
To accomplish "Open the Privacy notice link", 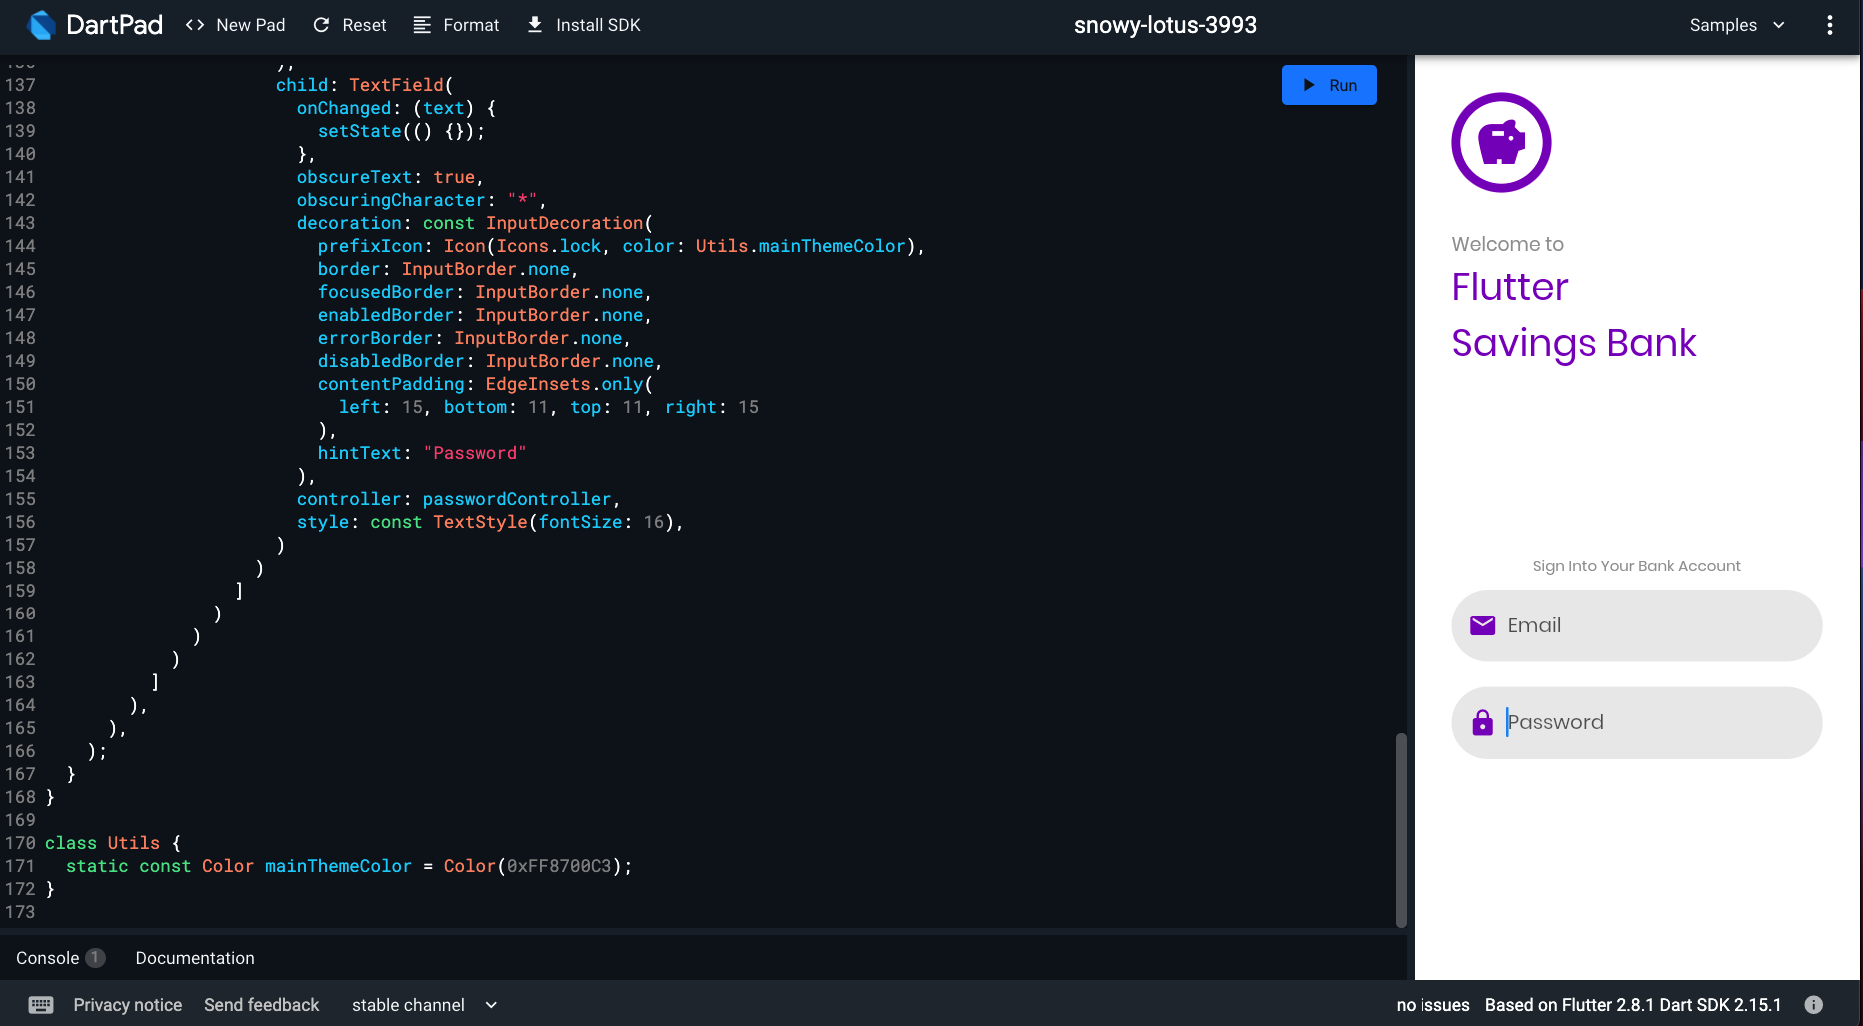I will [128, 1005].
